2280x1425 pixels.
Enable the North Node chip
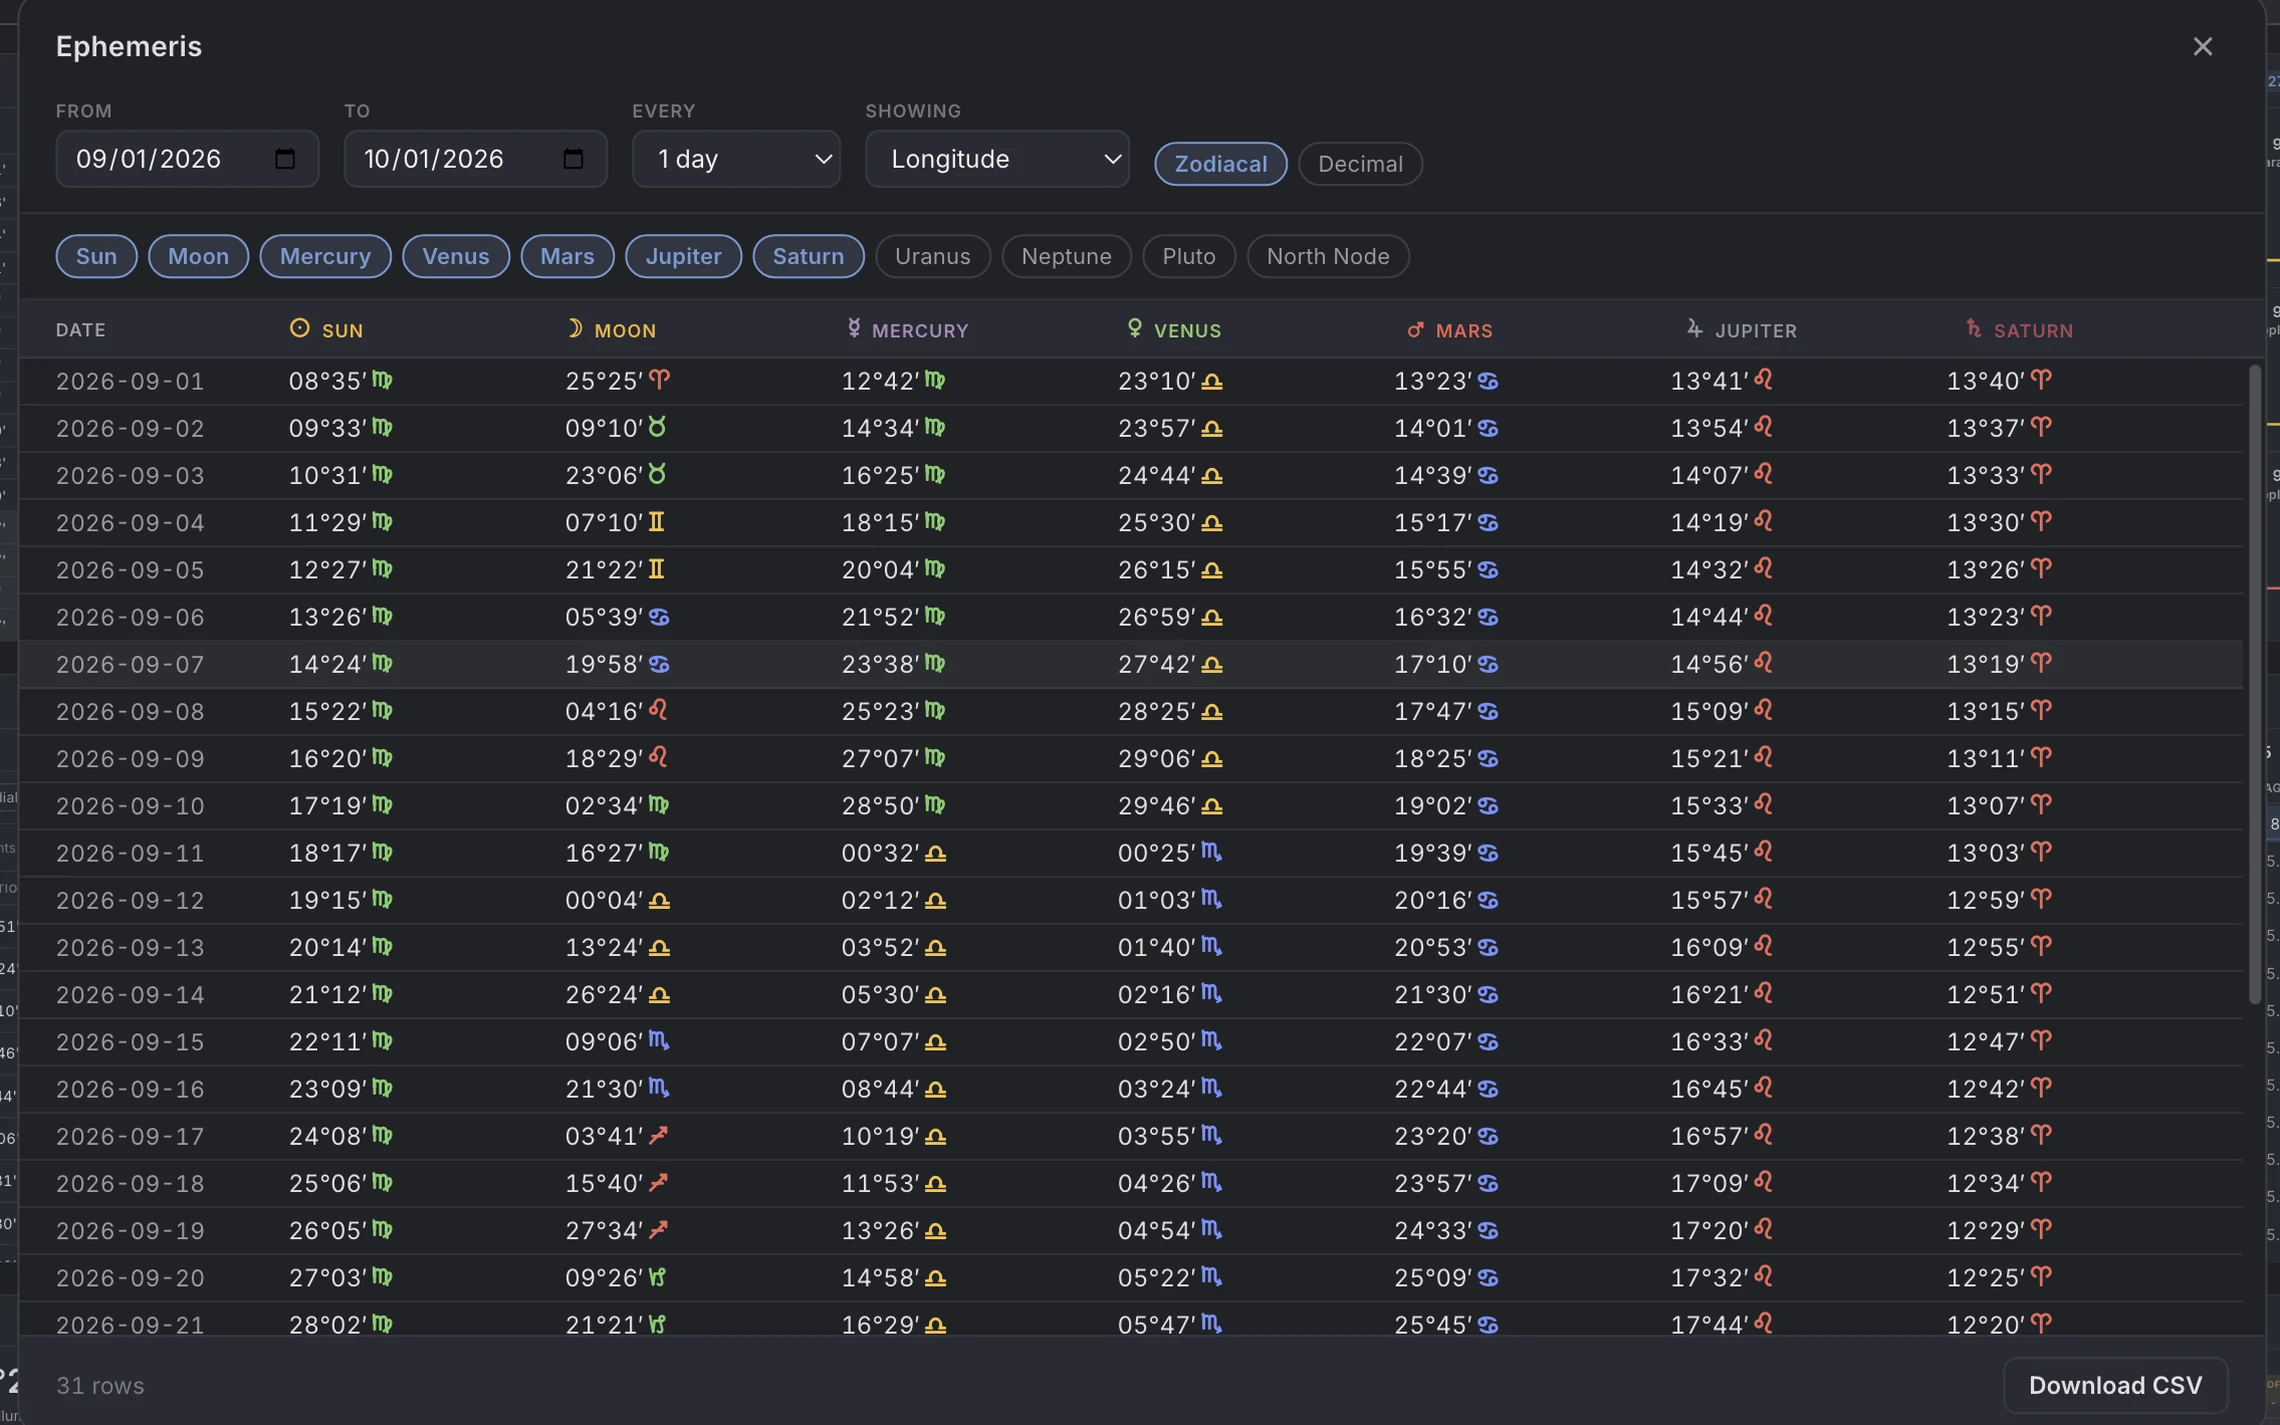pos(1327,256)
